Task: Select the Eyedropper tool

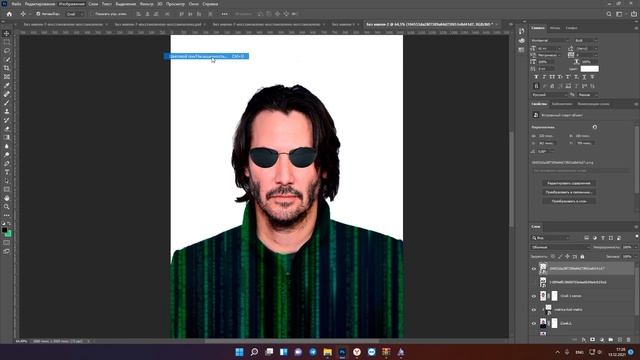Action: 7,85
